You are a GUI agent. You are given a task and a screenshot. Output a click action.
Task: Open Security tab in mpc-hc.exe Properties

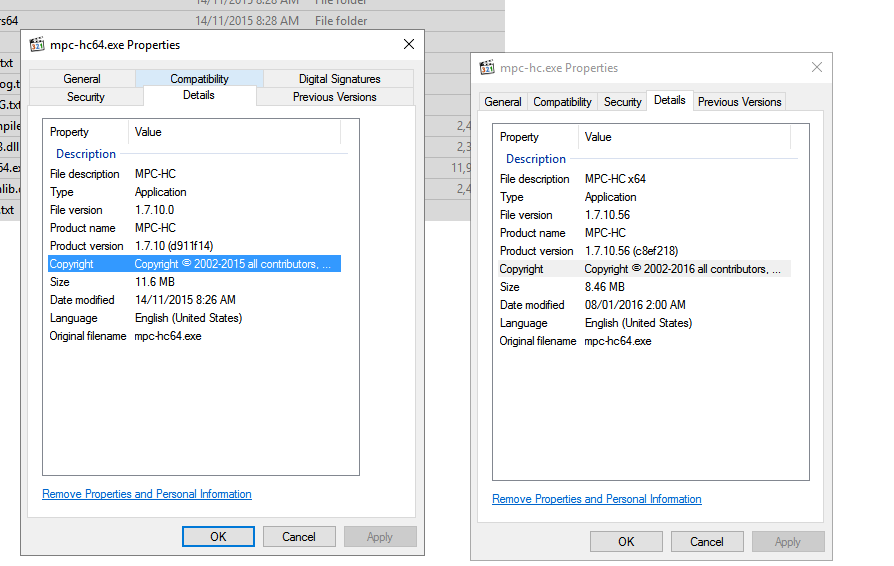point(623,102)
